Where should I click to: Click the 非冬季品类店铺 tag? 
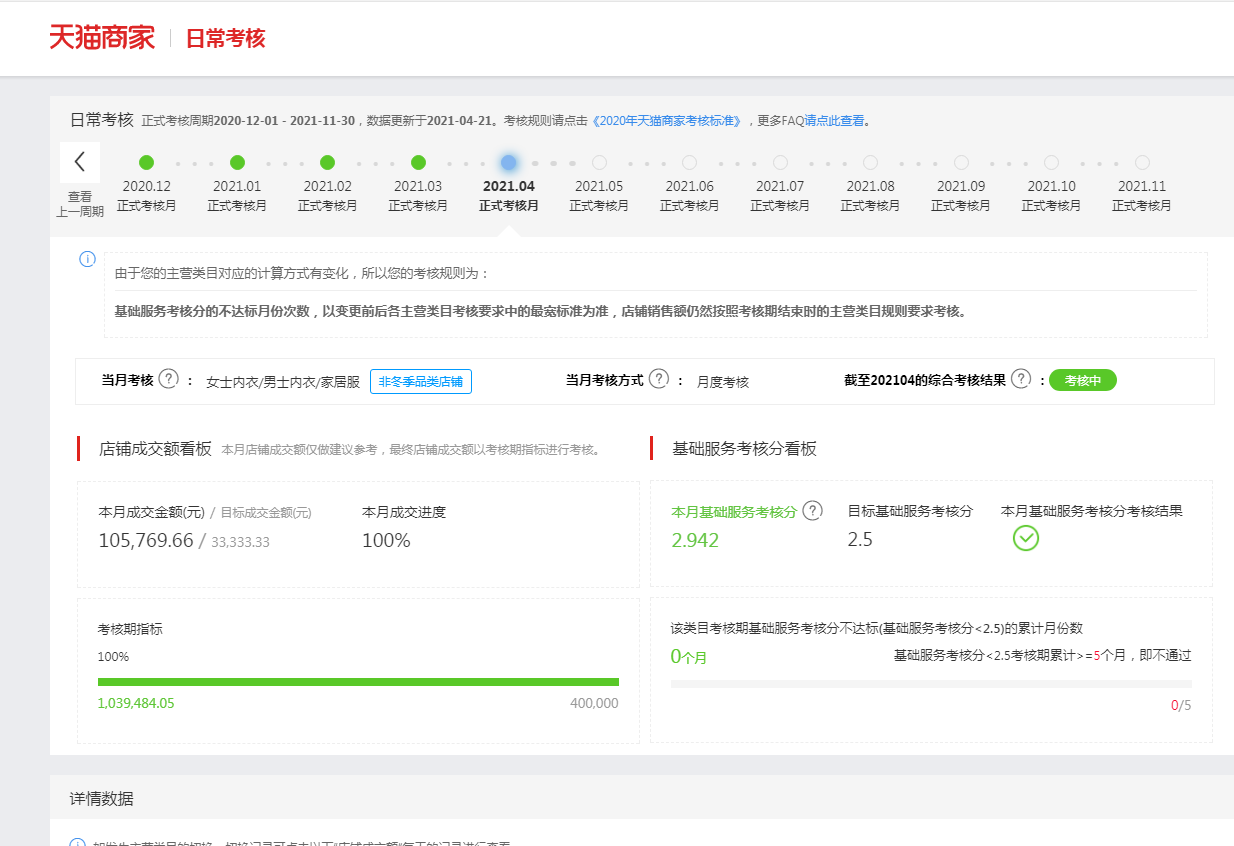coord(421,381)
